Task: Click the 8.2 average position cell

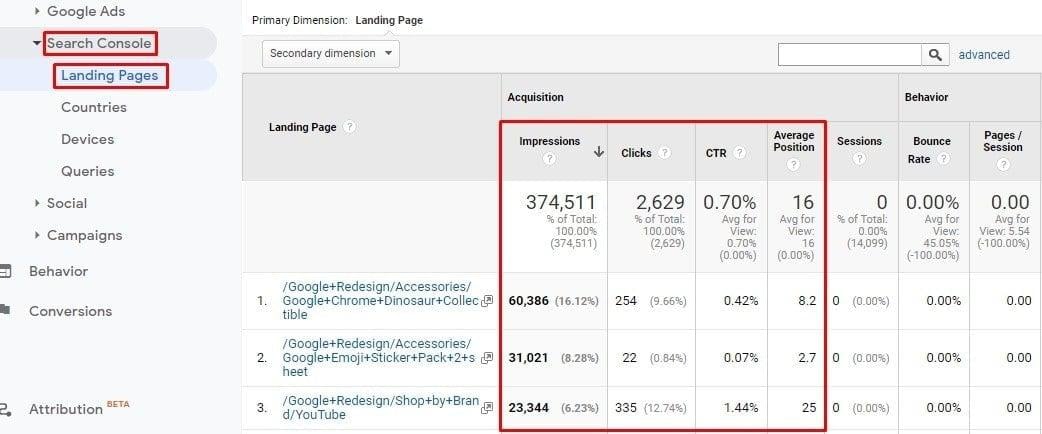Action: coord(807,300)
